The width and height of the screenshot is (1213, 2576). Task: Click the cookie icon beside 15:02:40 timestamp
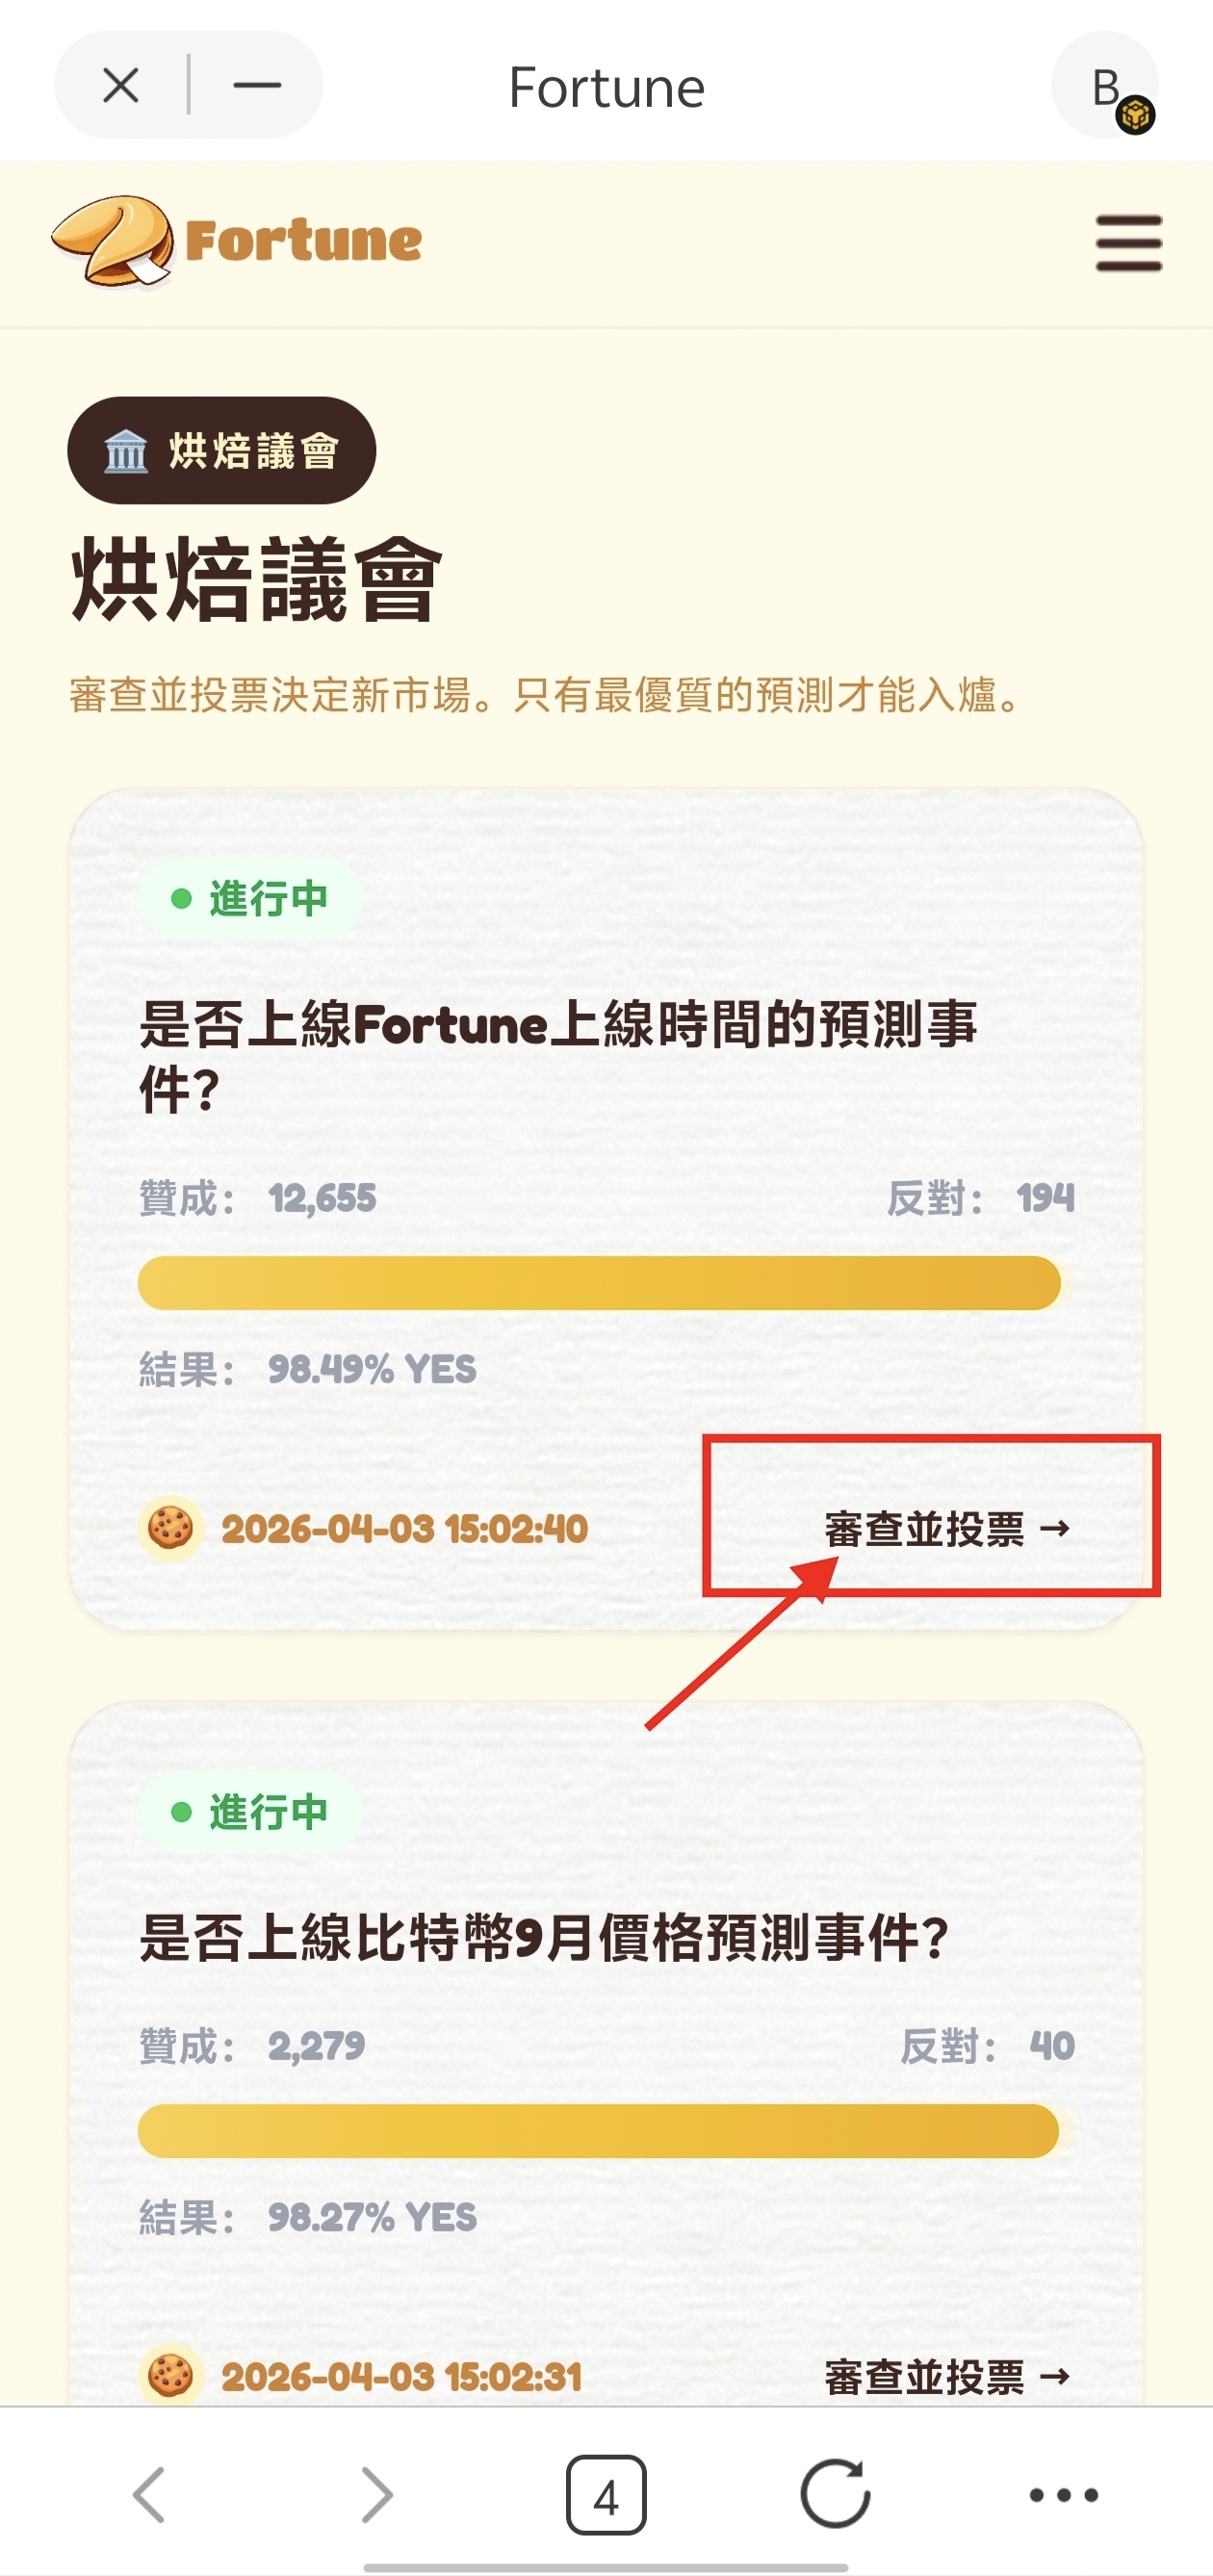(171, 1528)
